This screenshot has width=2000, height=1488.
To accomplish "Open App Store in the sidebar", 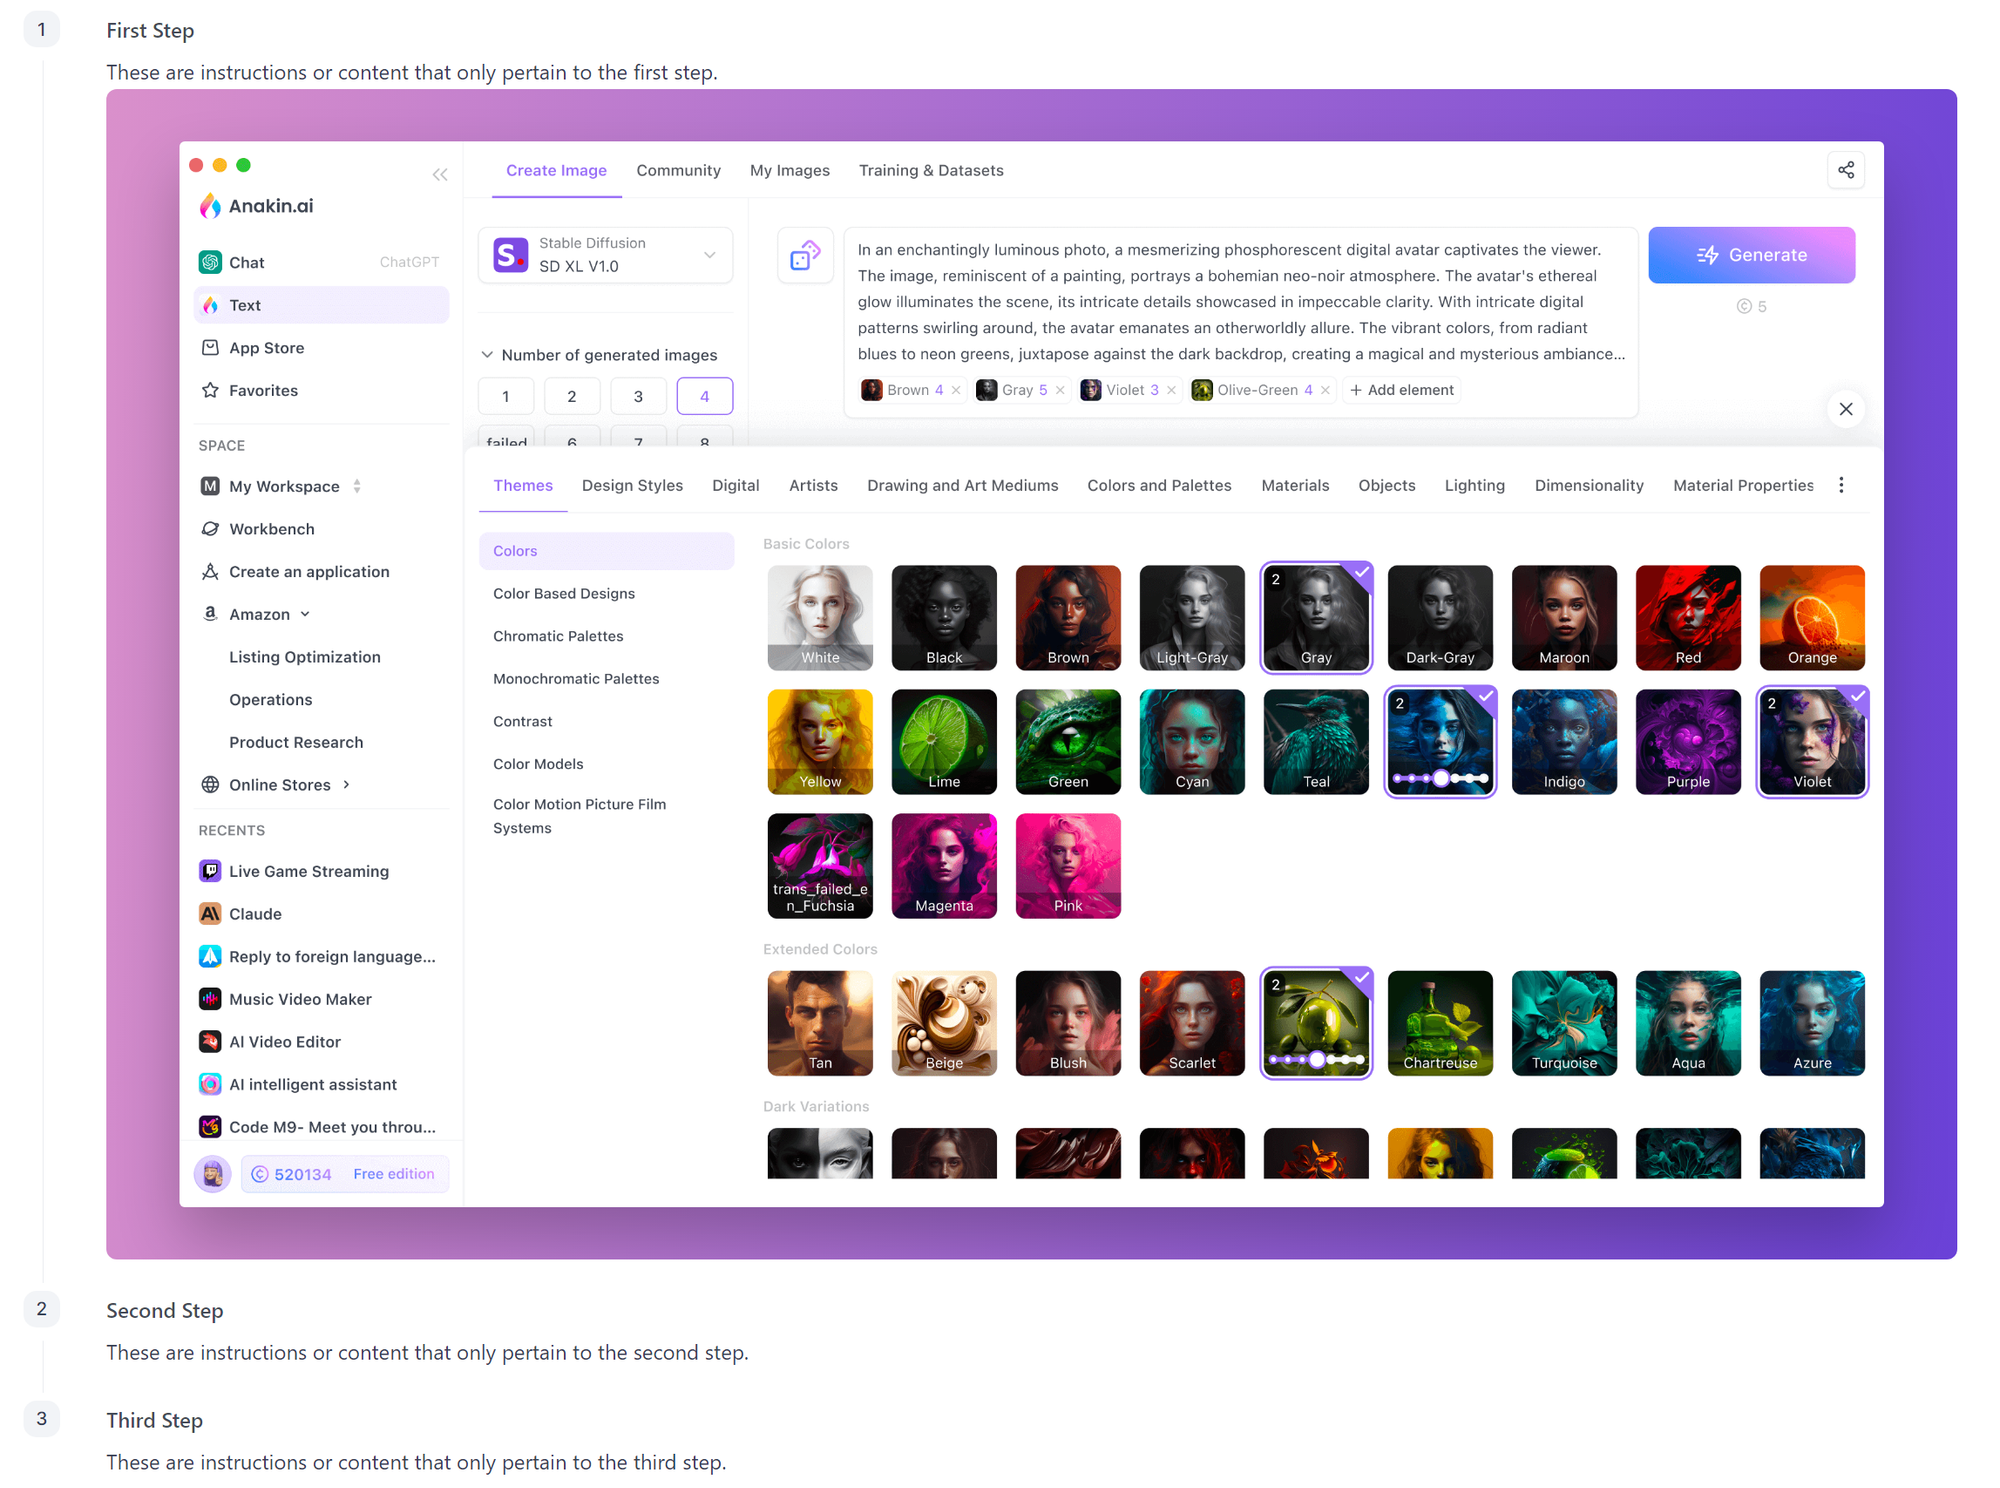I will click(320, 348).
